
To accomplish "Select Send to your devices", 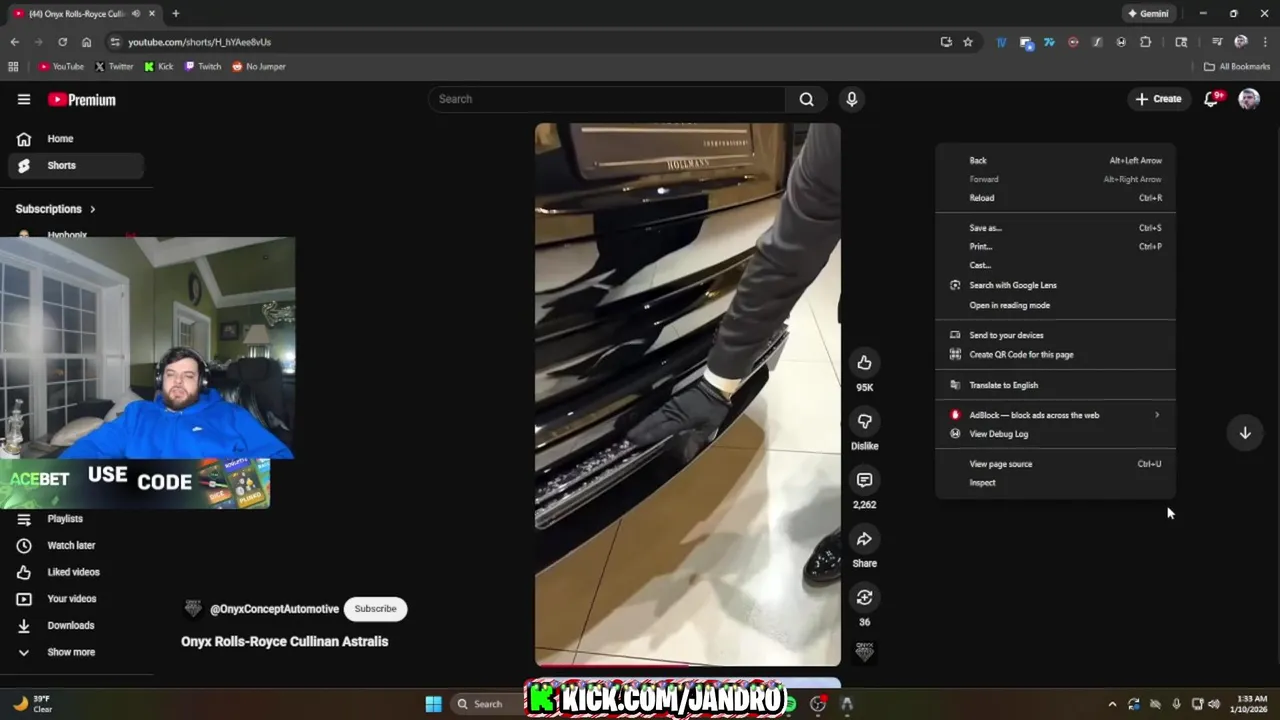I will pos(1055,336).
